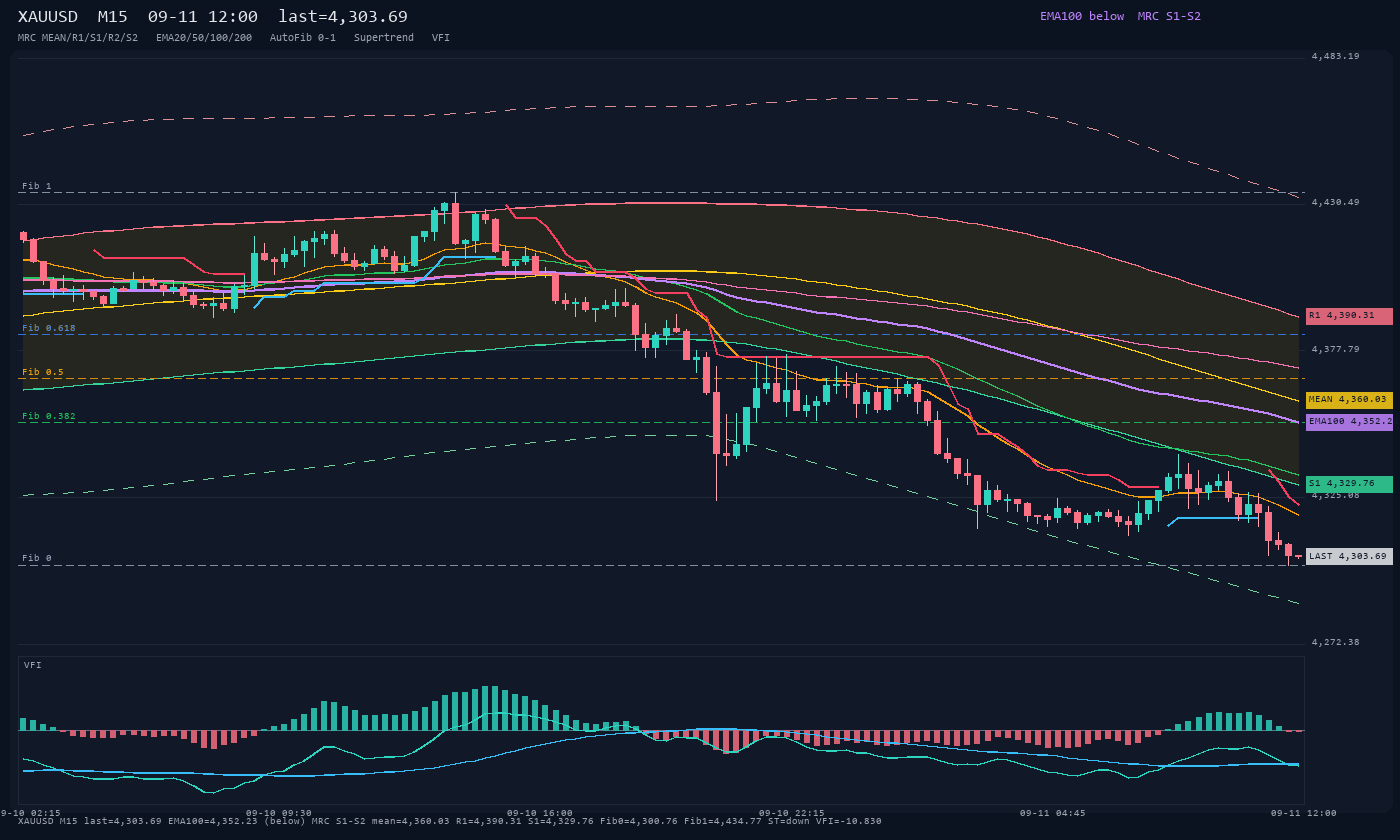
Task: Click the Fib 0.618 level label
Action: [x=49, y=328]
